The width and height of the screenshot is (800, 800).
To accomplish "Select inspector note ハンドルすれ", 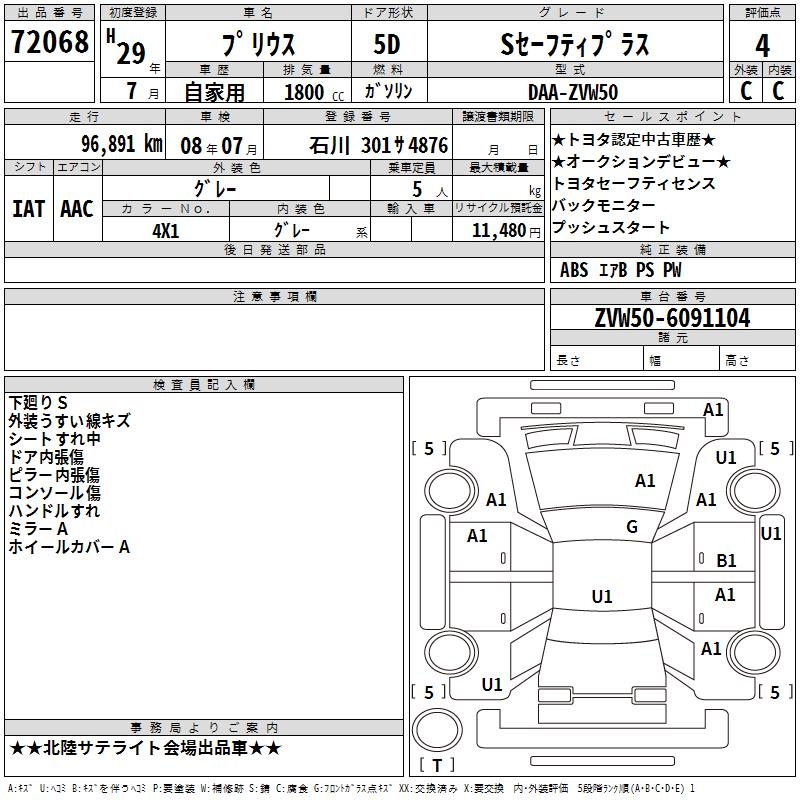I will tap(54, 511).
